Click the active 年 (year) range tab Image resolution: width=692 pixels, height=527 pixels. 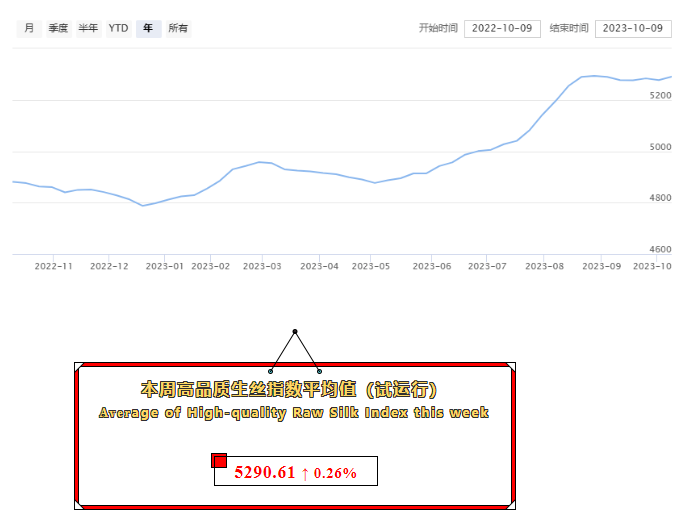click(x=148, y=28)
